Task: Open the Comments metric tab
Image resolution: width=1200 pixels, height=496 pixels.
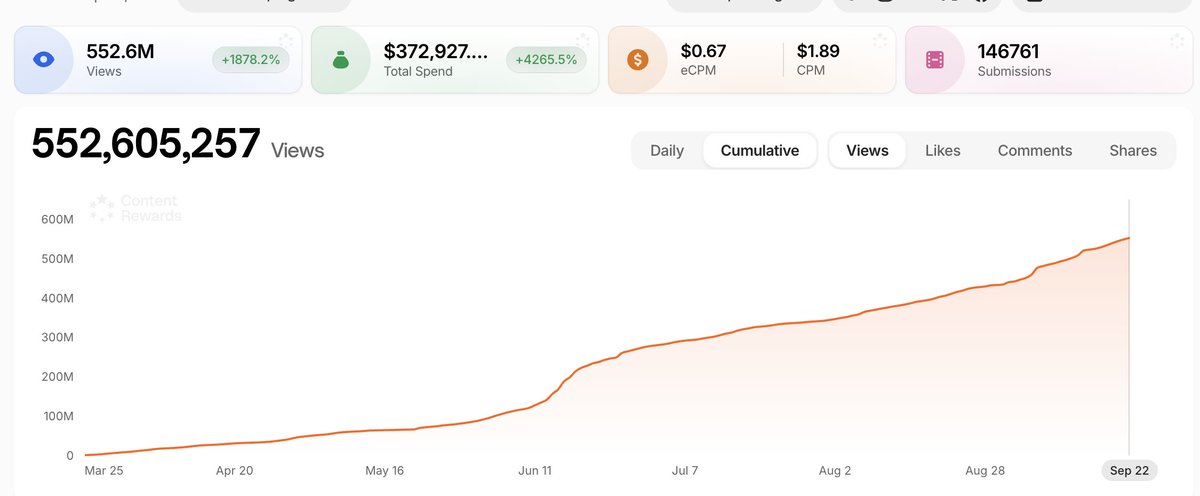Action: click(x=1035, y=151)
